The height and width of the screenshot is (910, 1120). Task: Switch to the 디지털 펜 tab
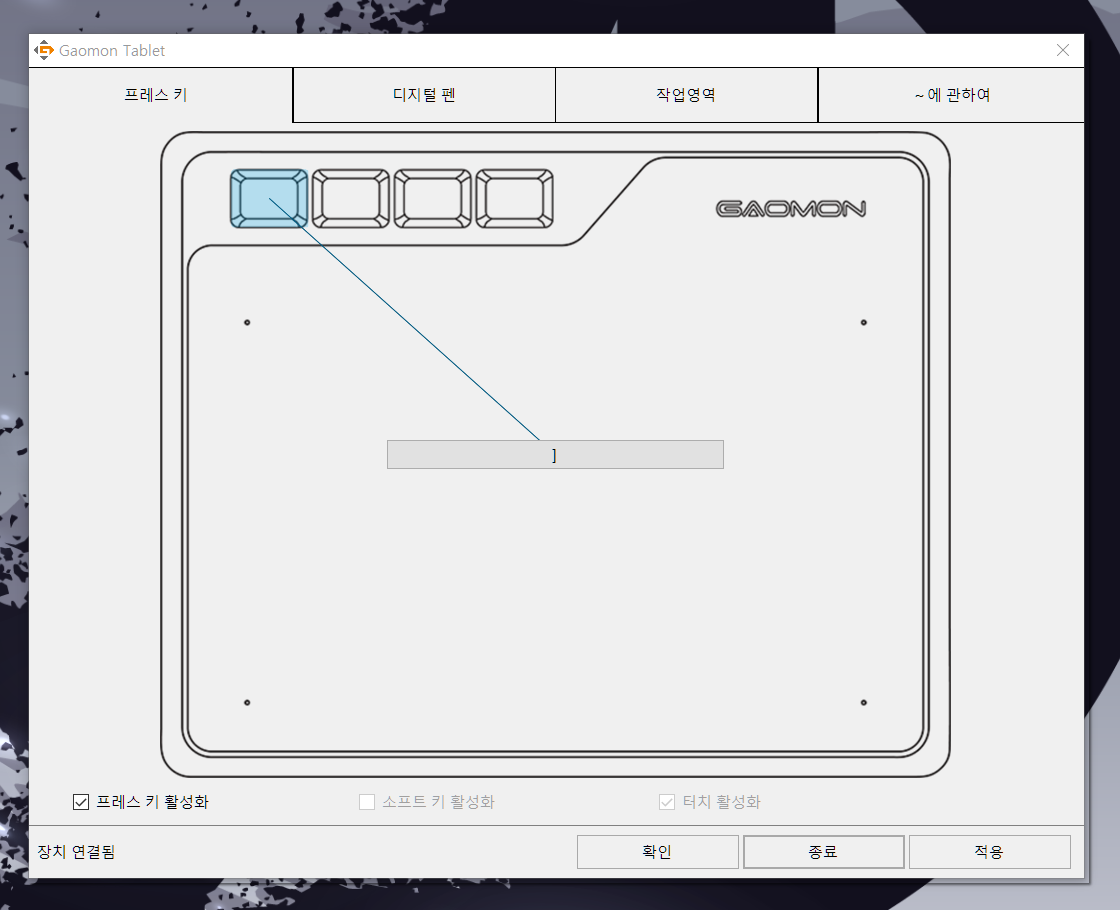tap(424, 95)
